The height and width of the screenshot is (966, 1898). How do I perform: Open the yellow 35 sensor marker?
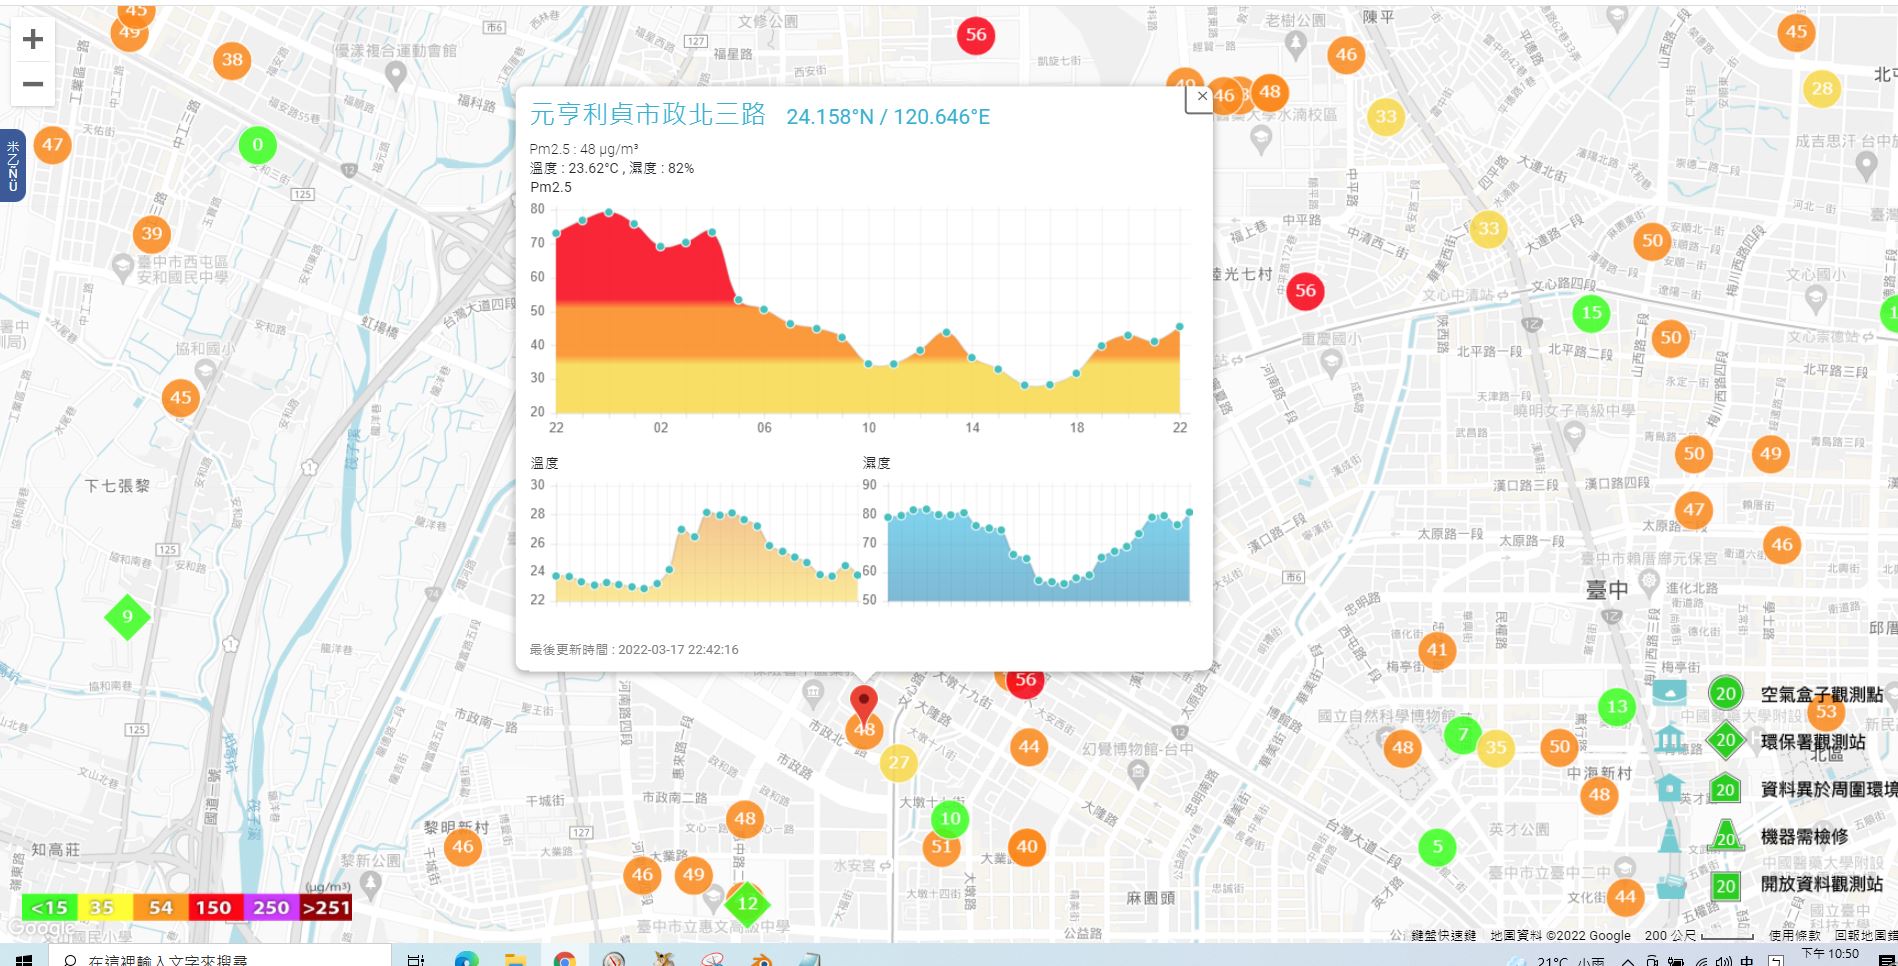click(x=1496, y=747)
